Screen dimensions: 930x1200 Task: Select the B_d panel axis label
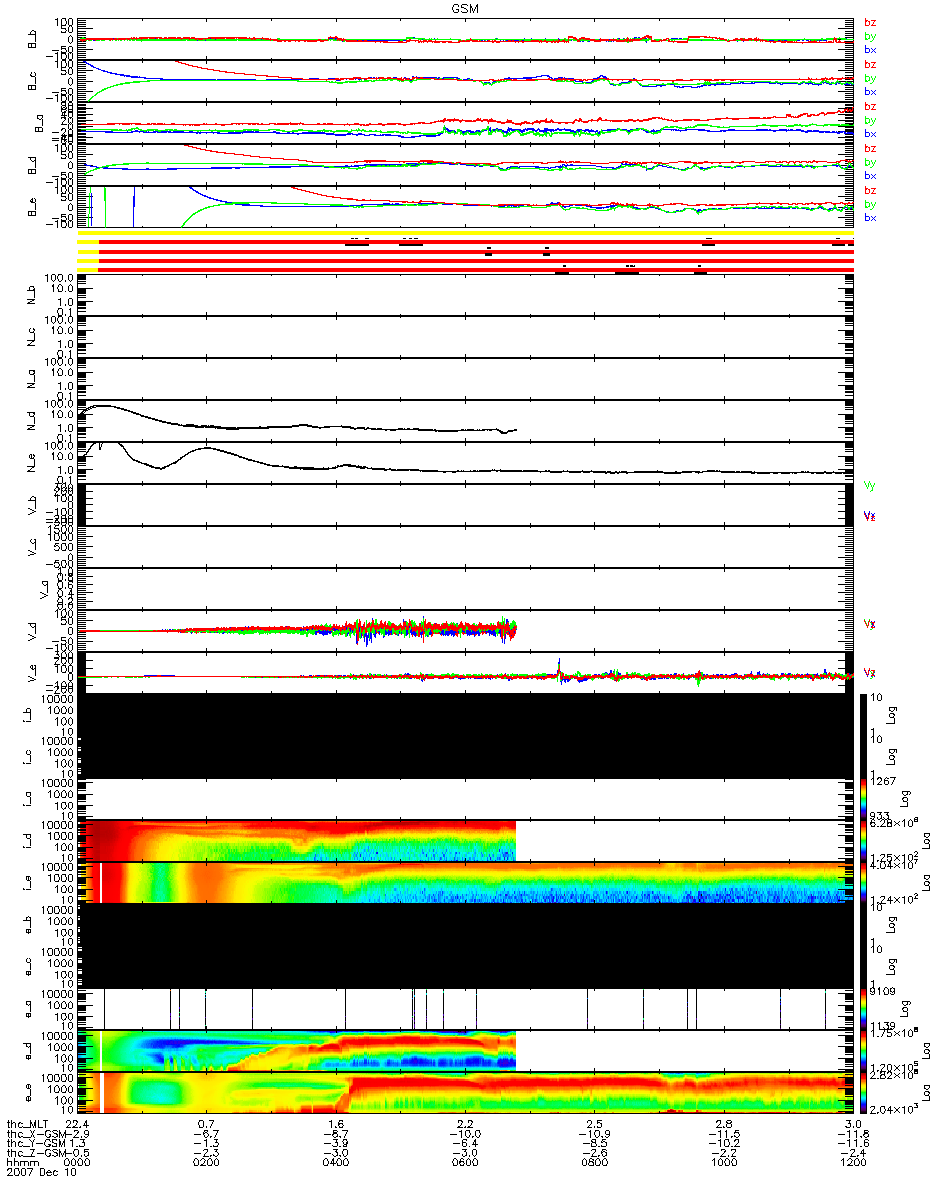(x=32, y=165)
